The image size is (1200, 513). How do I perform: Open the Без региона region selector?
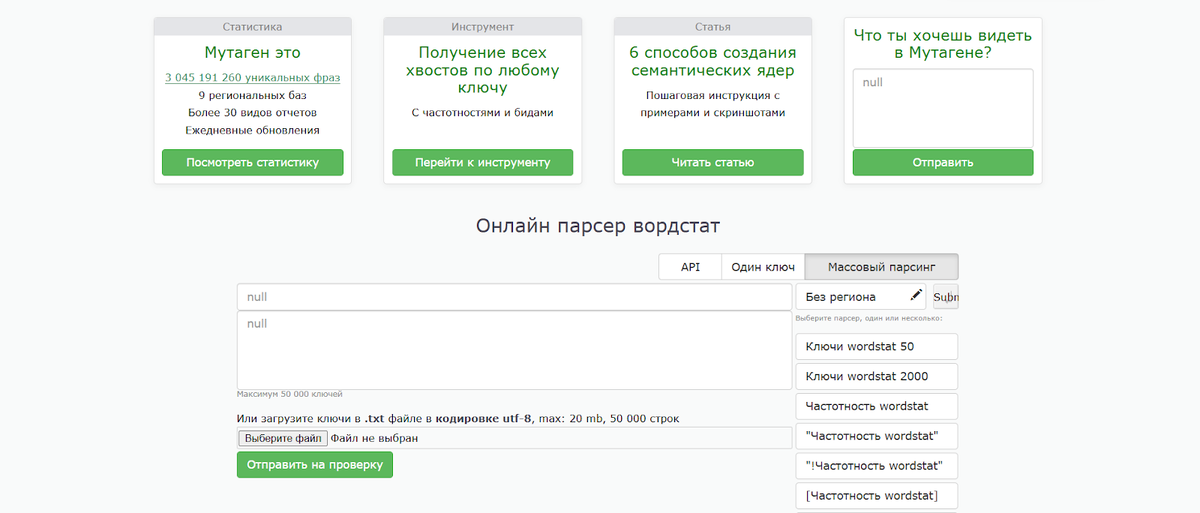click(861, 297)
